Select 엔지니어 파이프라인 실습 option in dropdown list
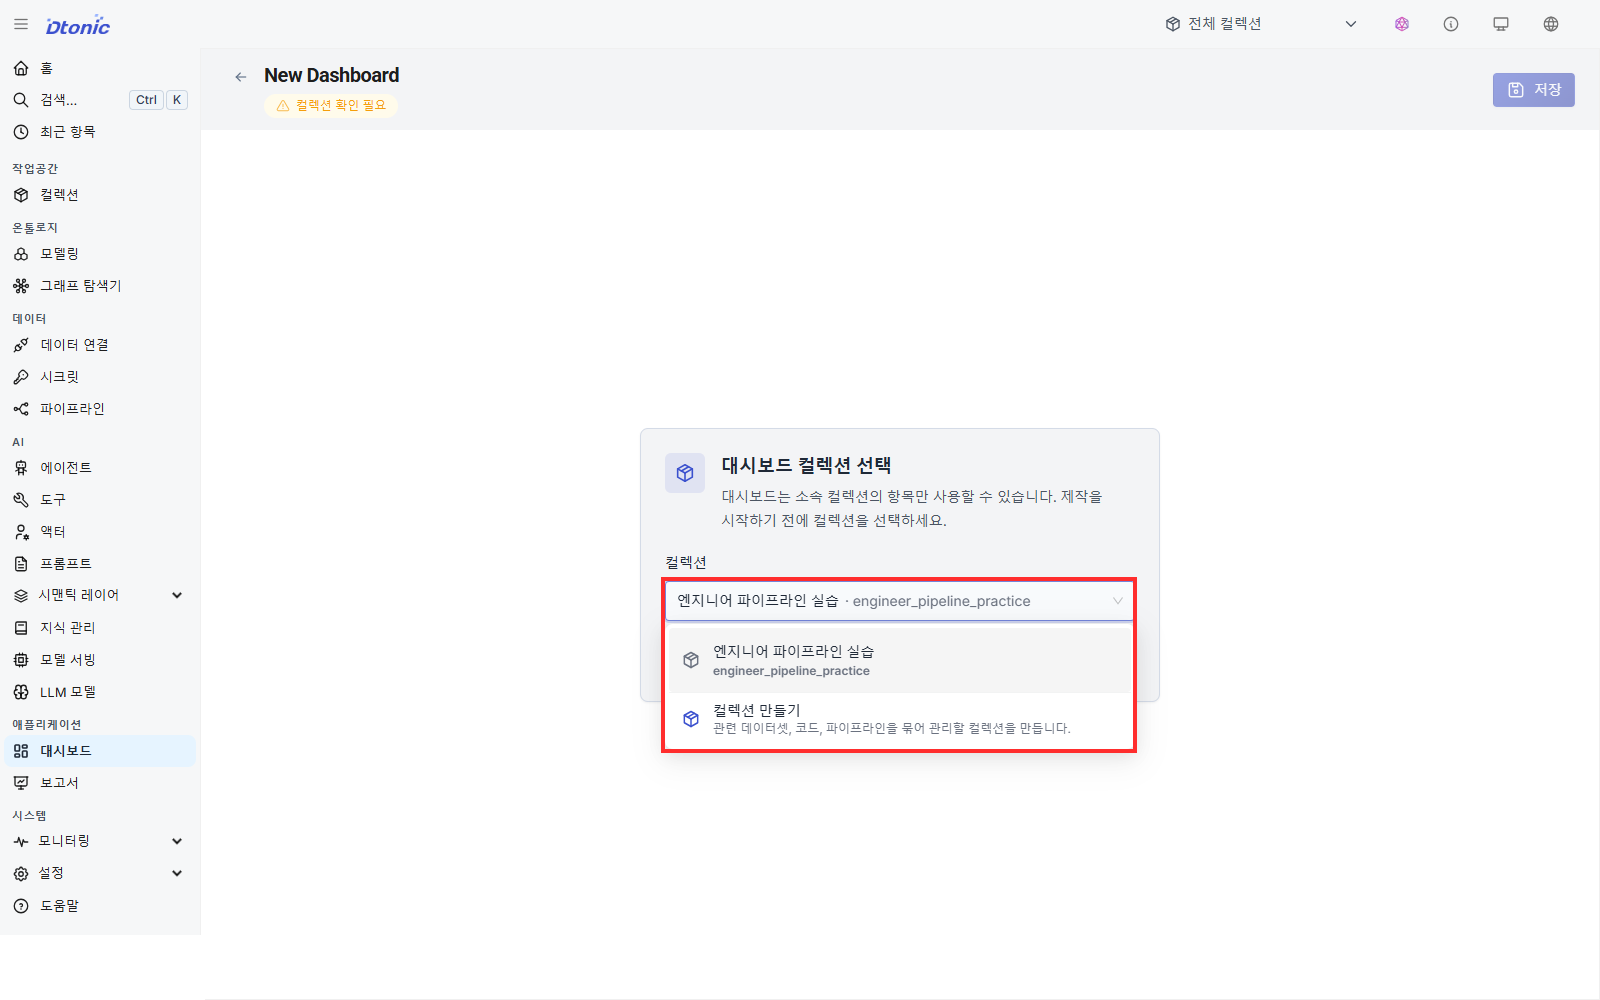This screenshot has height=1000, width=1600. tap(899, 660)
